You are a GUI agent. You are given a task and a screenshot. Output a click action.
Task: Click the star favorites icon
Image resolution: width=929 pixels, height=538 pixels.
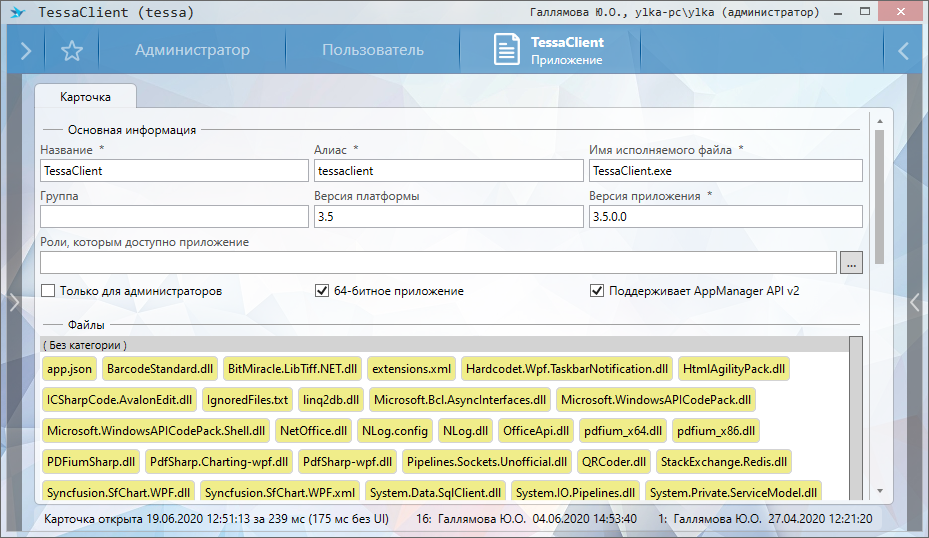click(x=71, y=51)
